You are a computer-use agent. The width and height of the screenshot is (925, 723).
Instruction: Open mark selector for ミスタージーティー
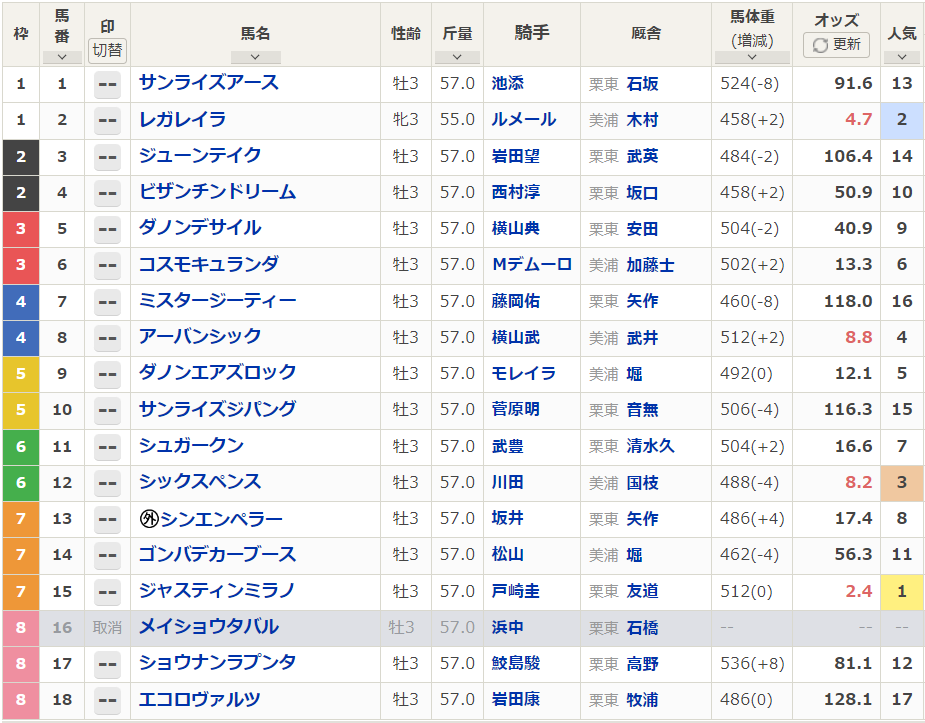click(x=107, y=302)
